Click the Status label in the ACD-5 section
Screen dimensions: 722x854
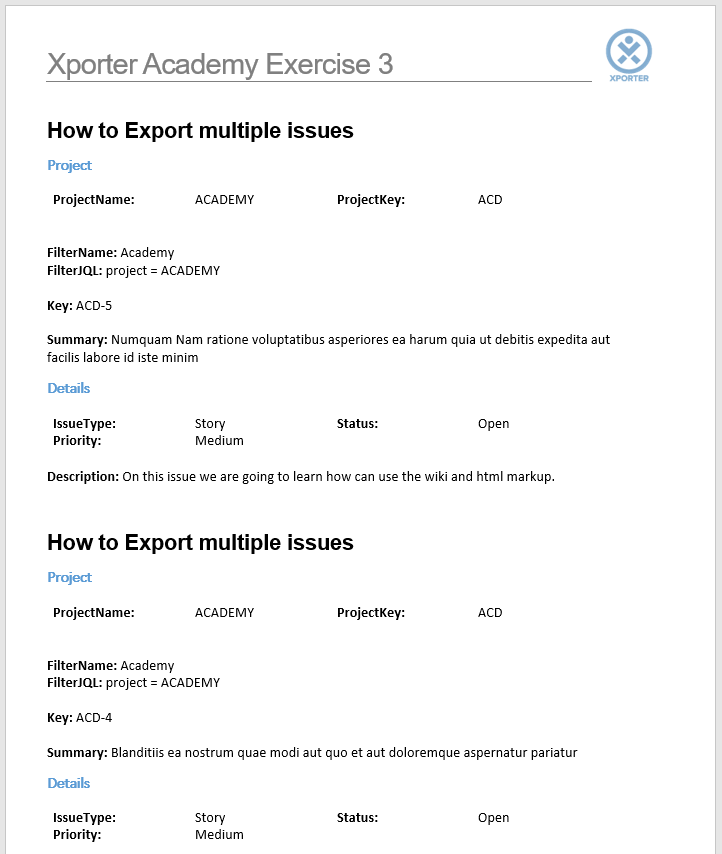[x=357, y=424]
